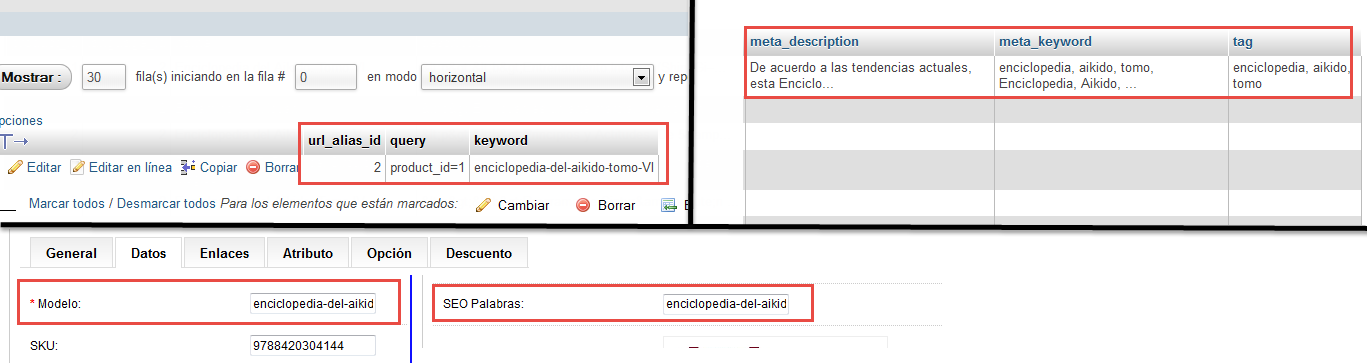This screenshot has width=1367, height=363.
Task: Click into the SEO Palabras field
Action: point(726,303)
